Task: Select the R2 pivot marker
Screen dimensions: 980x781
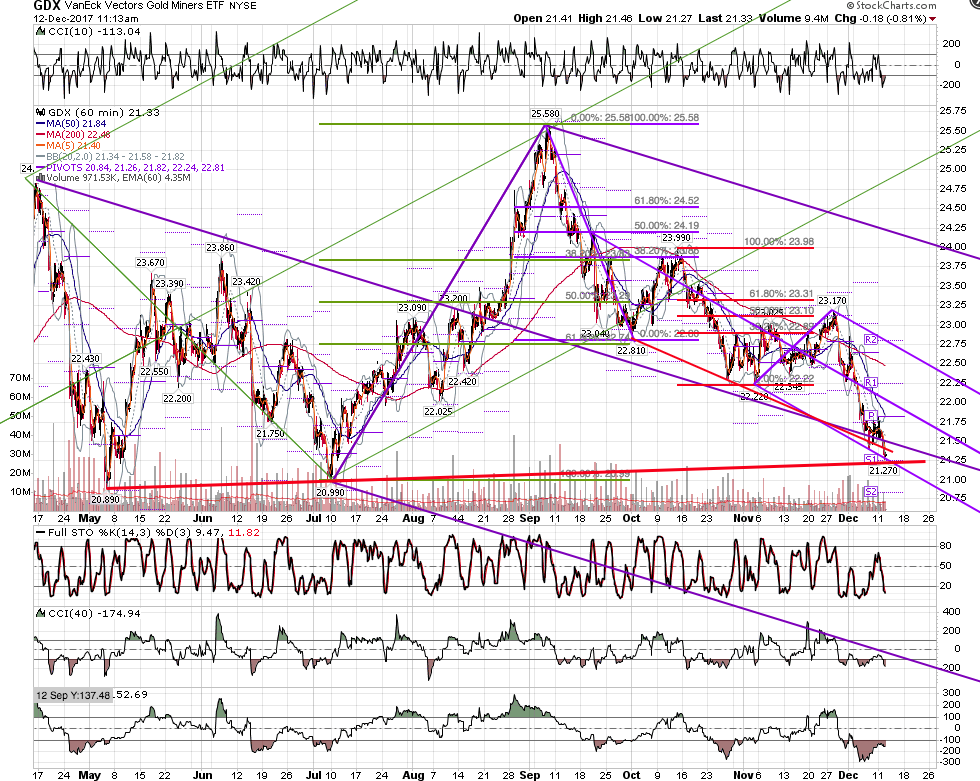Action: [x=871, y=339]
